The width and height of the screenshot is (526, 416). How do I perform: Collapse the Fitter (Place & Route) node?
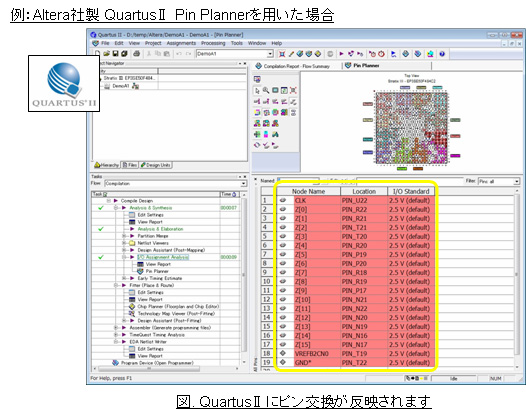(116, 285)
